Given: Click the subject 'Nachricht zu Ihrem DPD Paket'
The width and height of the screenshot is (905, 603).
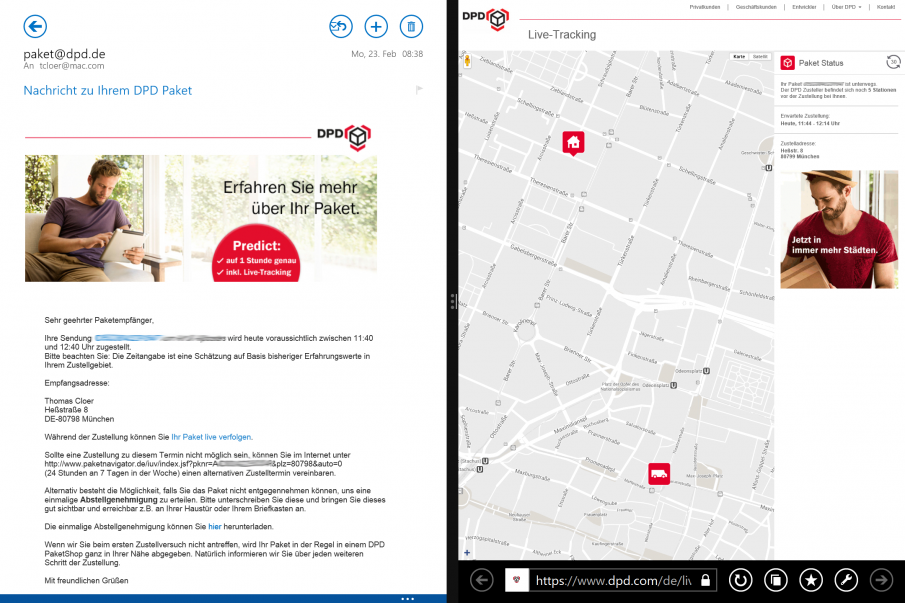Looking at the screenshot, I should tap(107, 90).
